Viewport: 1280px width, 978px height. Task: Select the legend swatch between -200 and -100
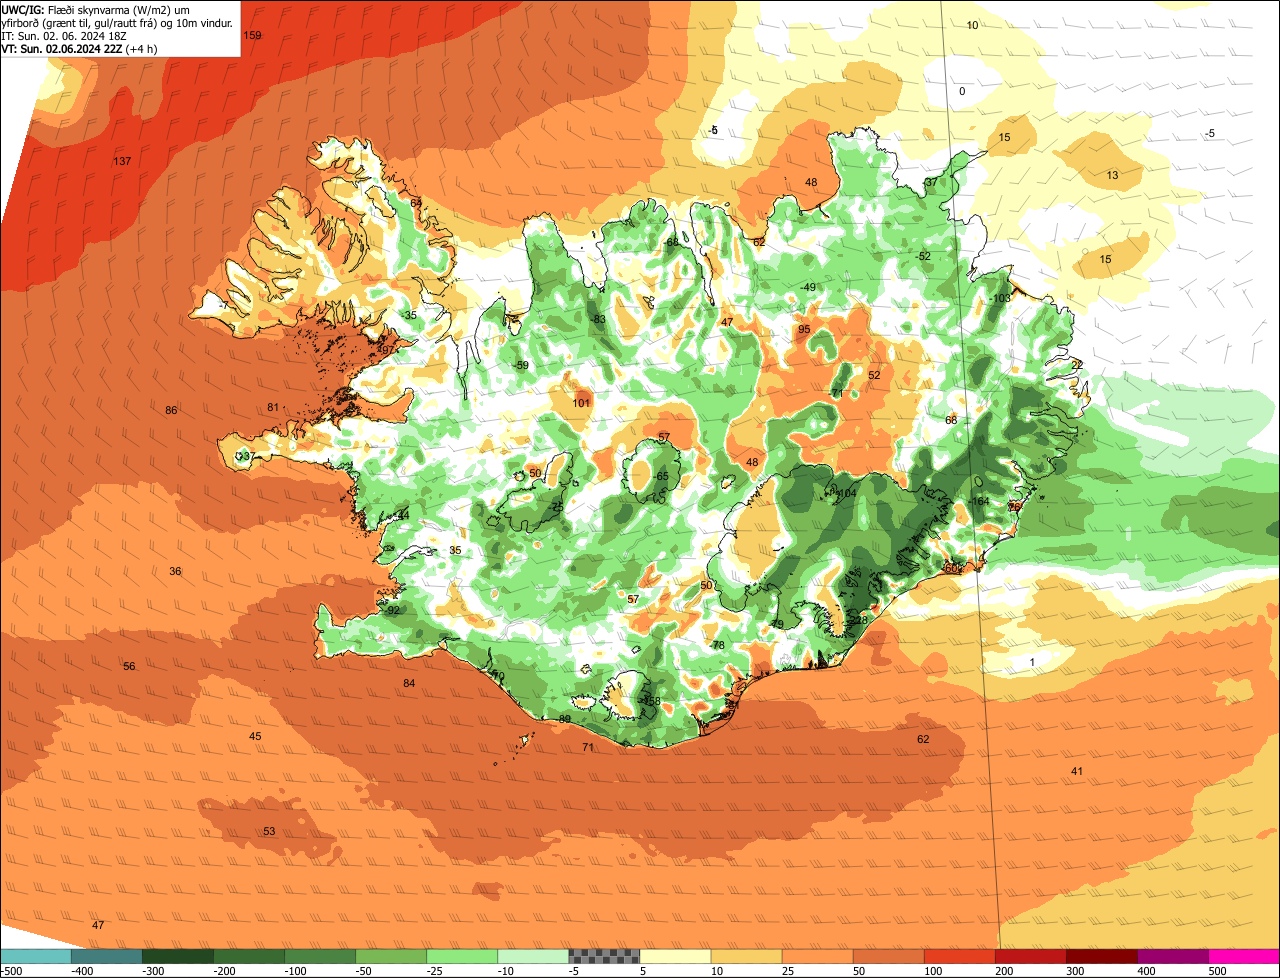(x=248, y=956)
